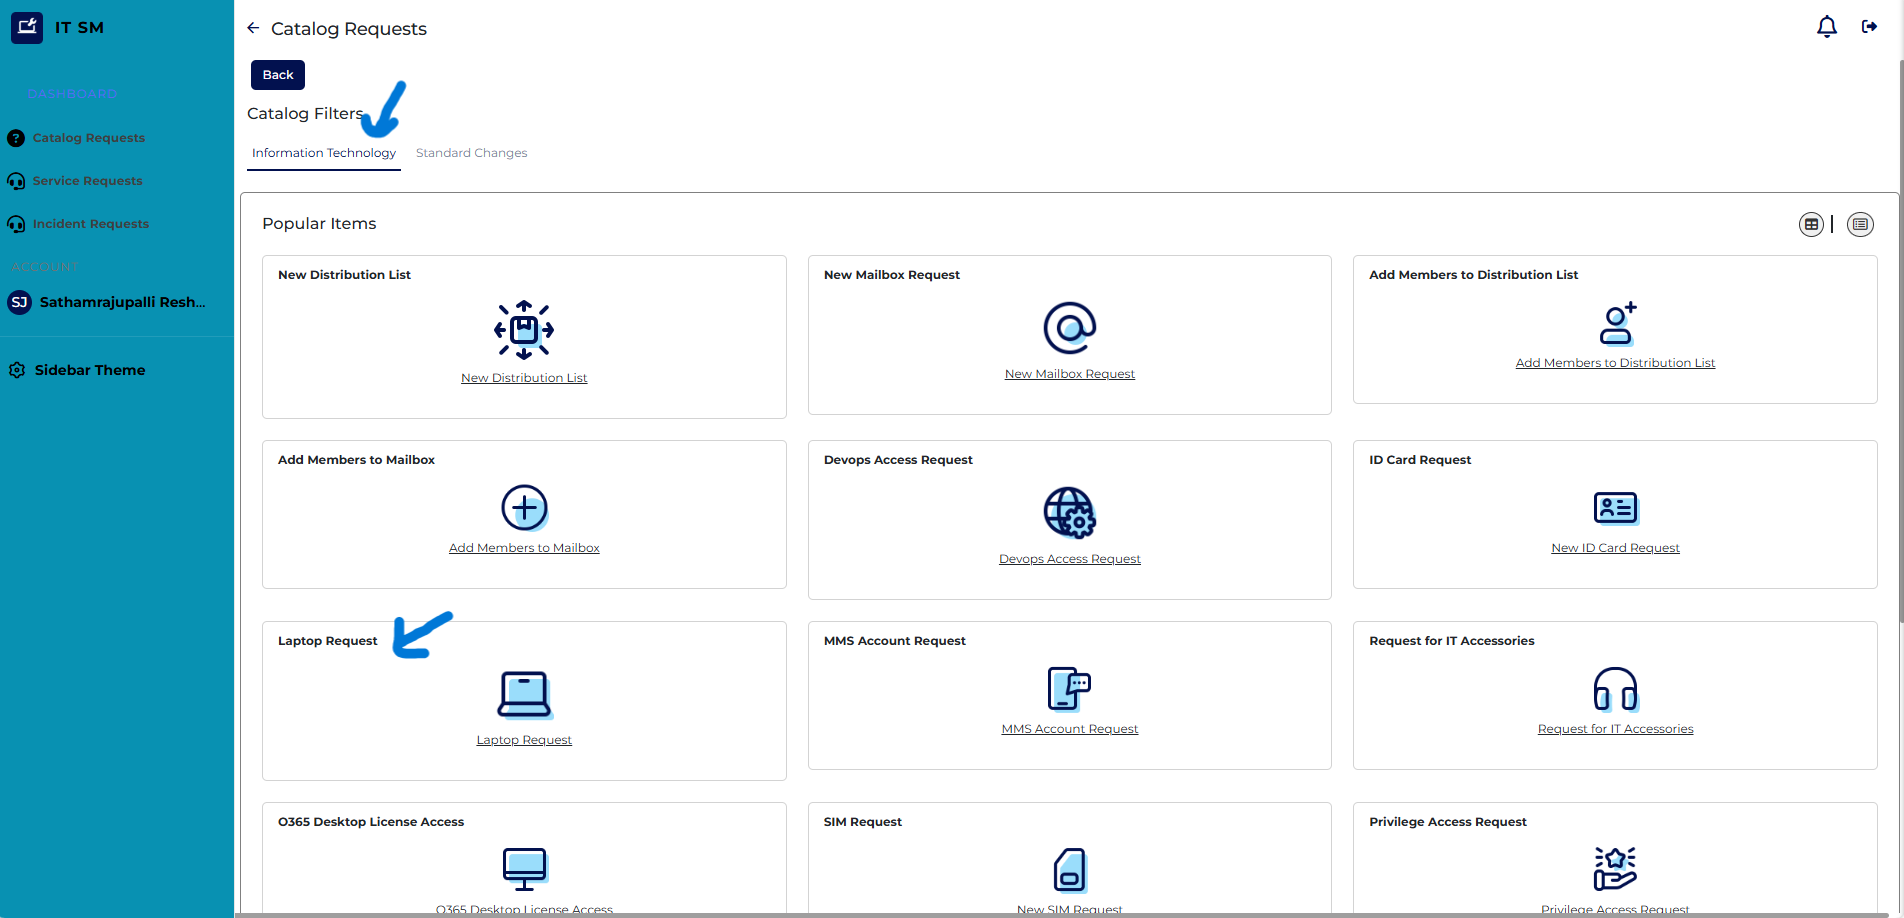Click the logout icon in header
The height and width of the screenshot is (918, 1904).
click(x=1869, y=27)
